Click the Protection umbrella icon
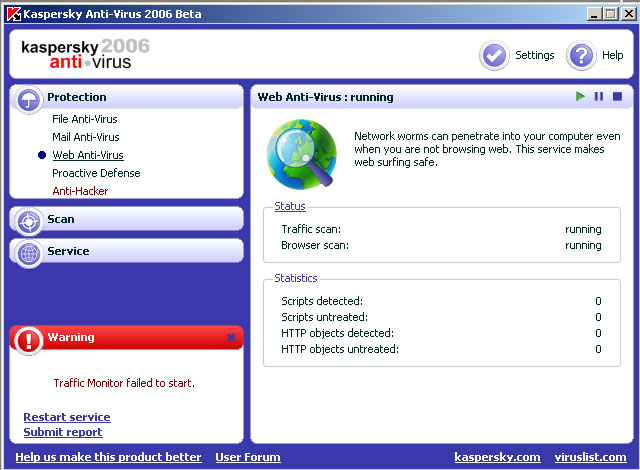Image resolution: width=640 pixels, height=470 pixels. tap(28, 99)
